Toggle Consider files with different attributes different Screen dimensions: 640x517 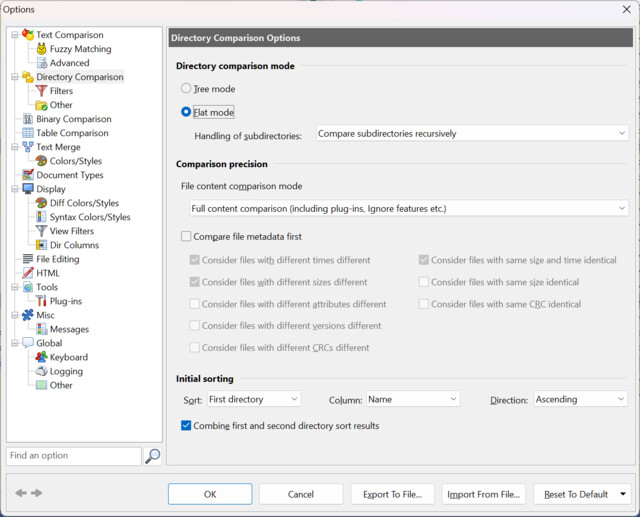pos(195,304)
